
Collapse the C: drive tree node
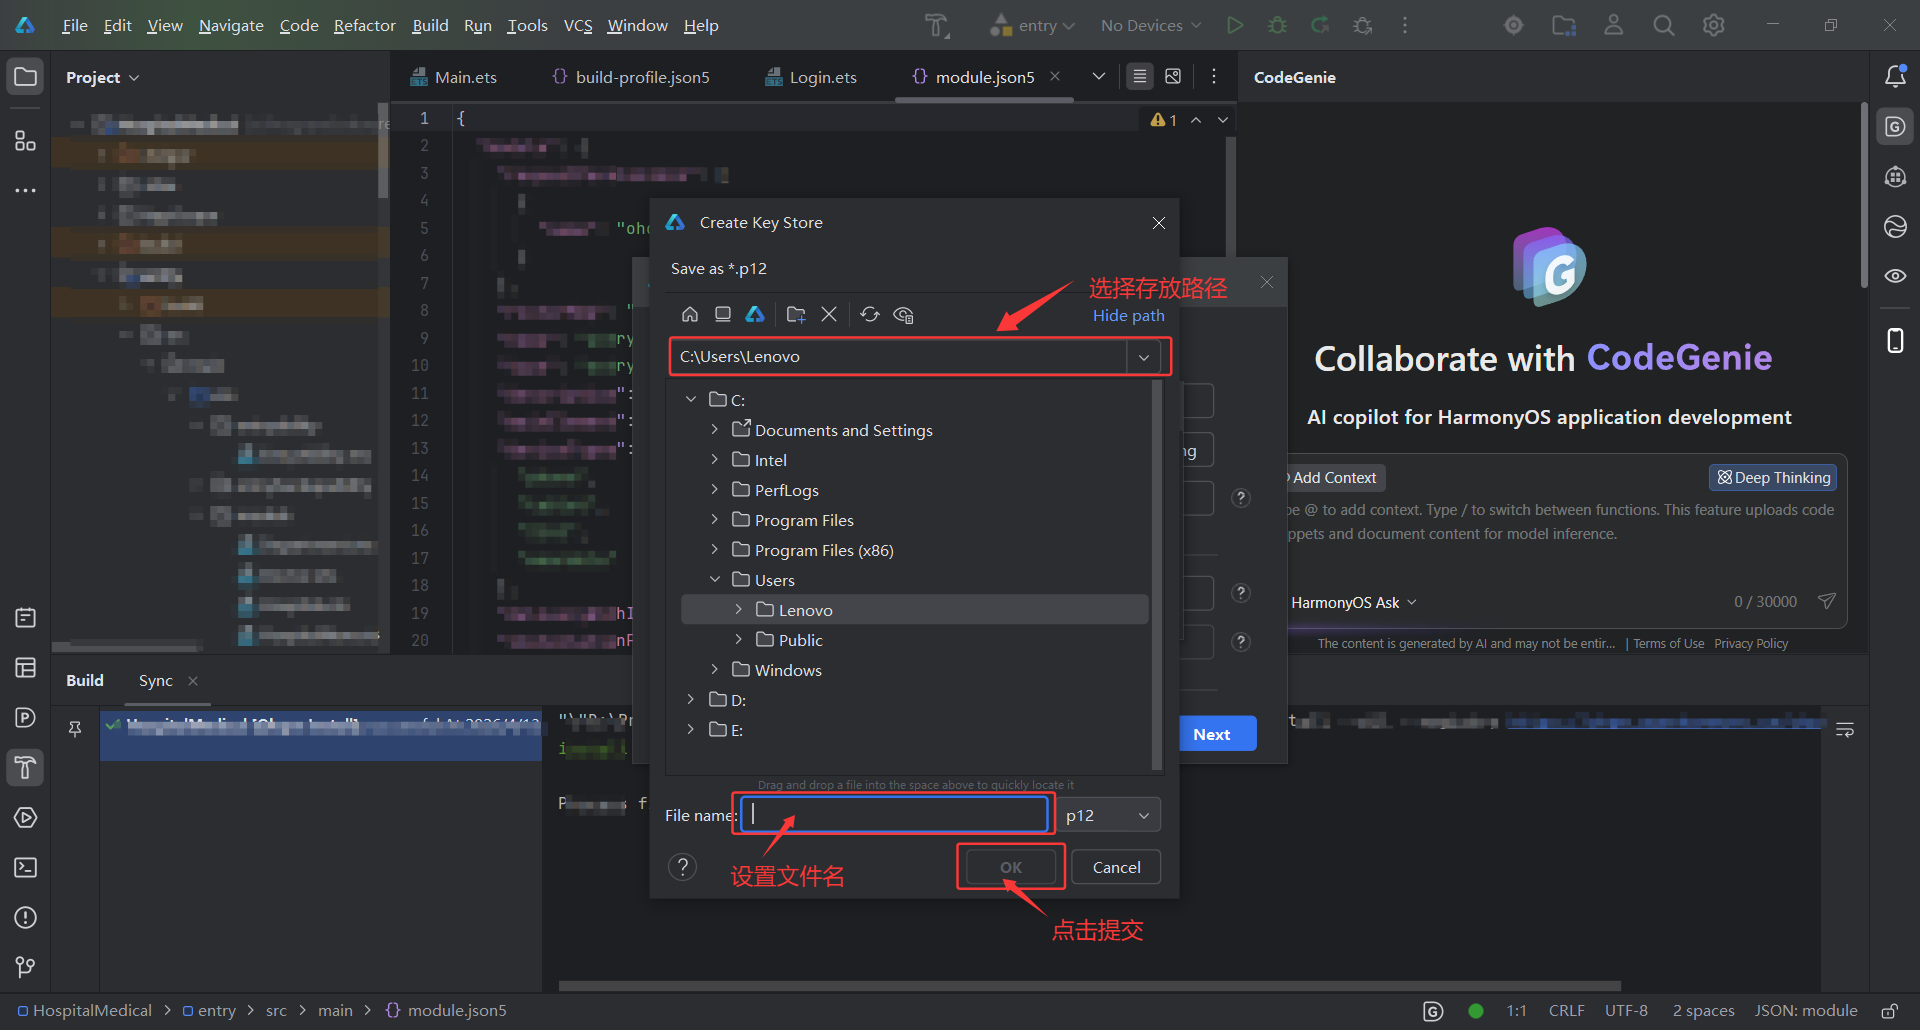691,399
